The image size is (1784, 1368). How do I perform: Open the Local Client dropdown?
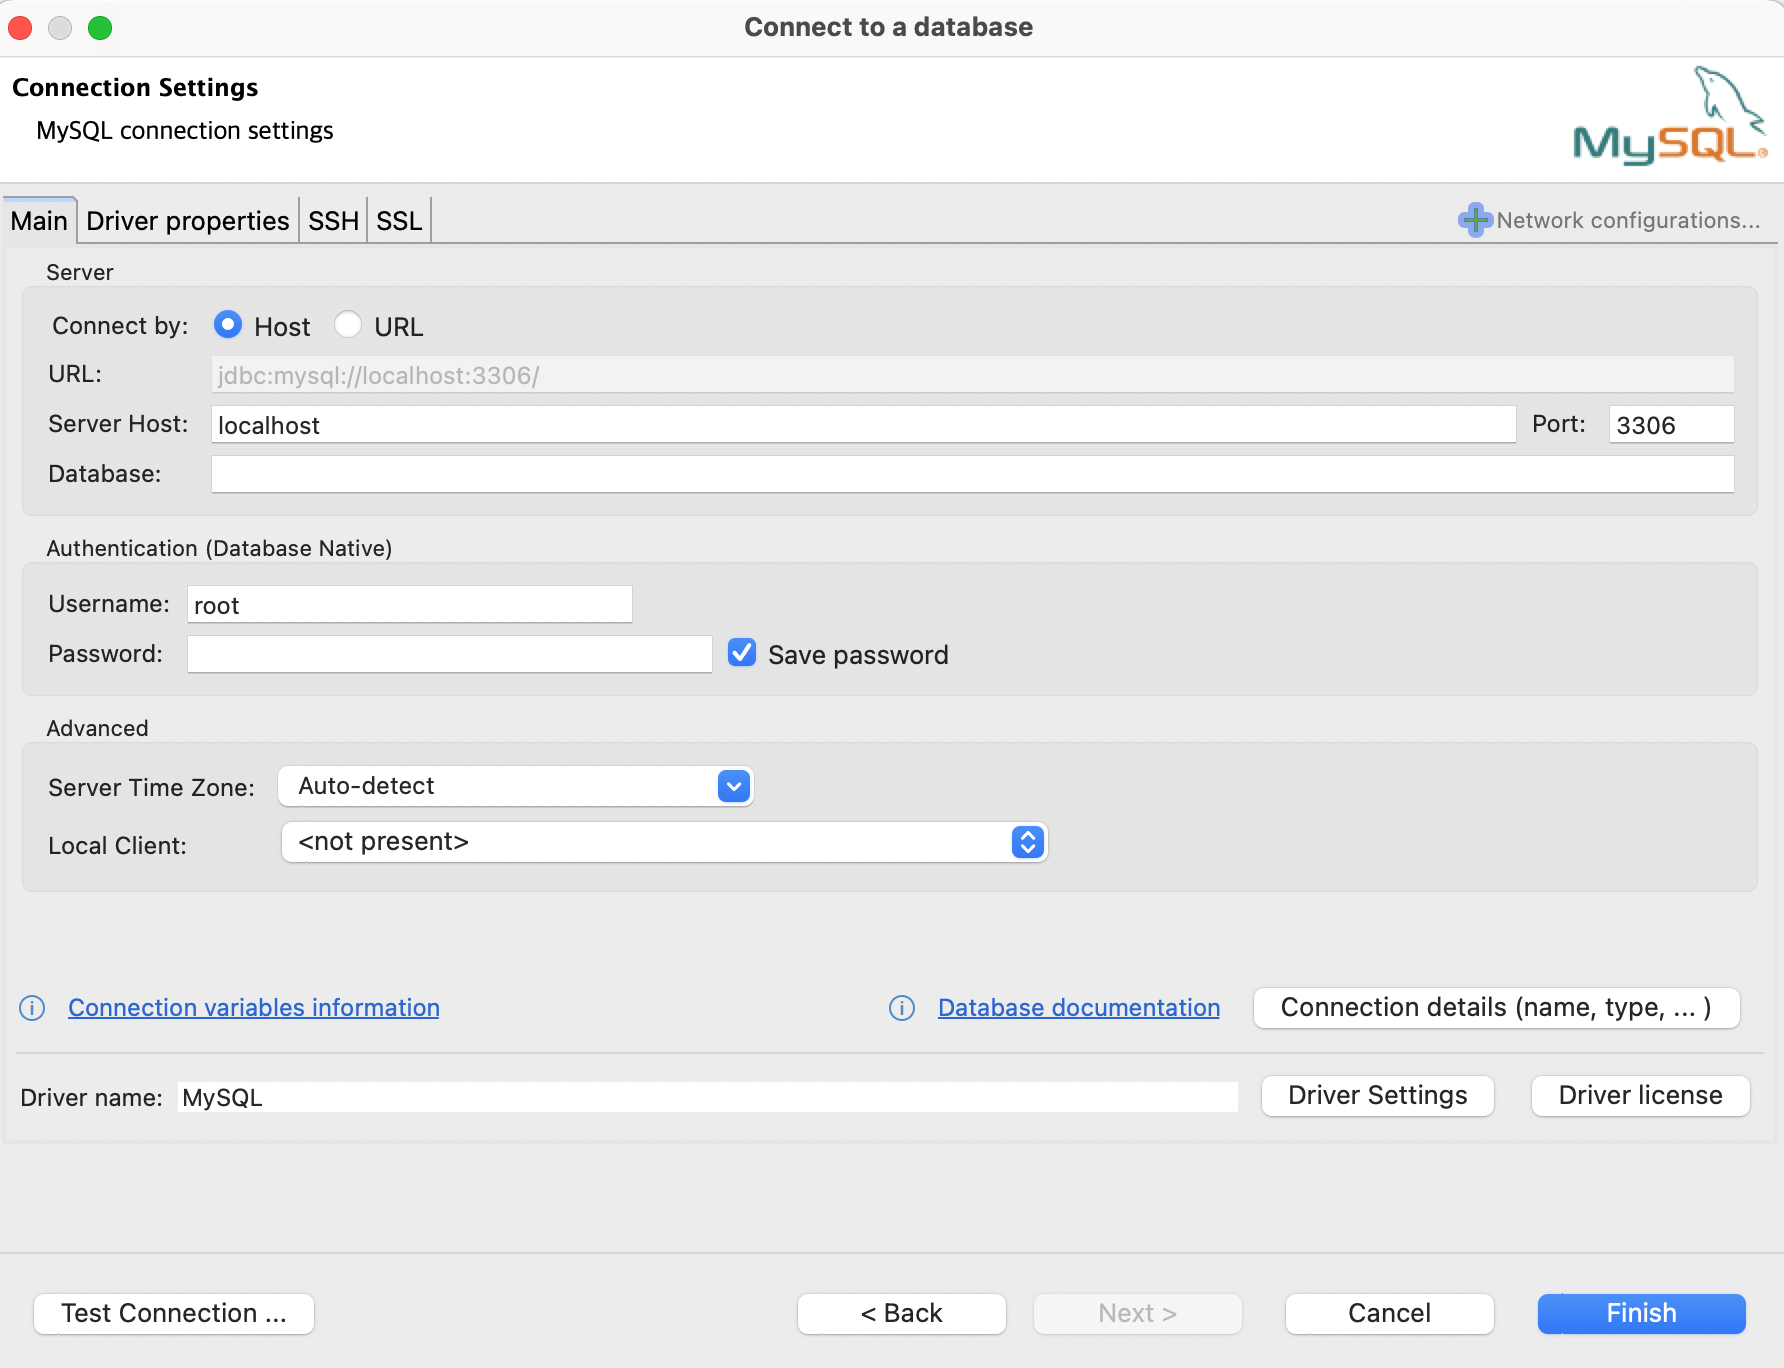664,842
